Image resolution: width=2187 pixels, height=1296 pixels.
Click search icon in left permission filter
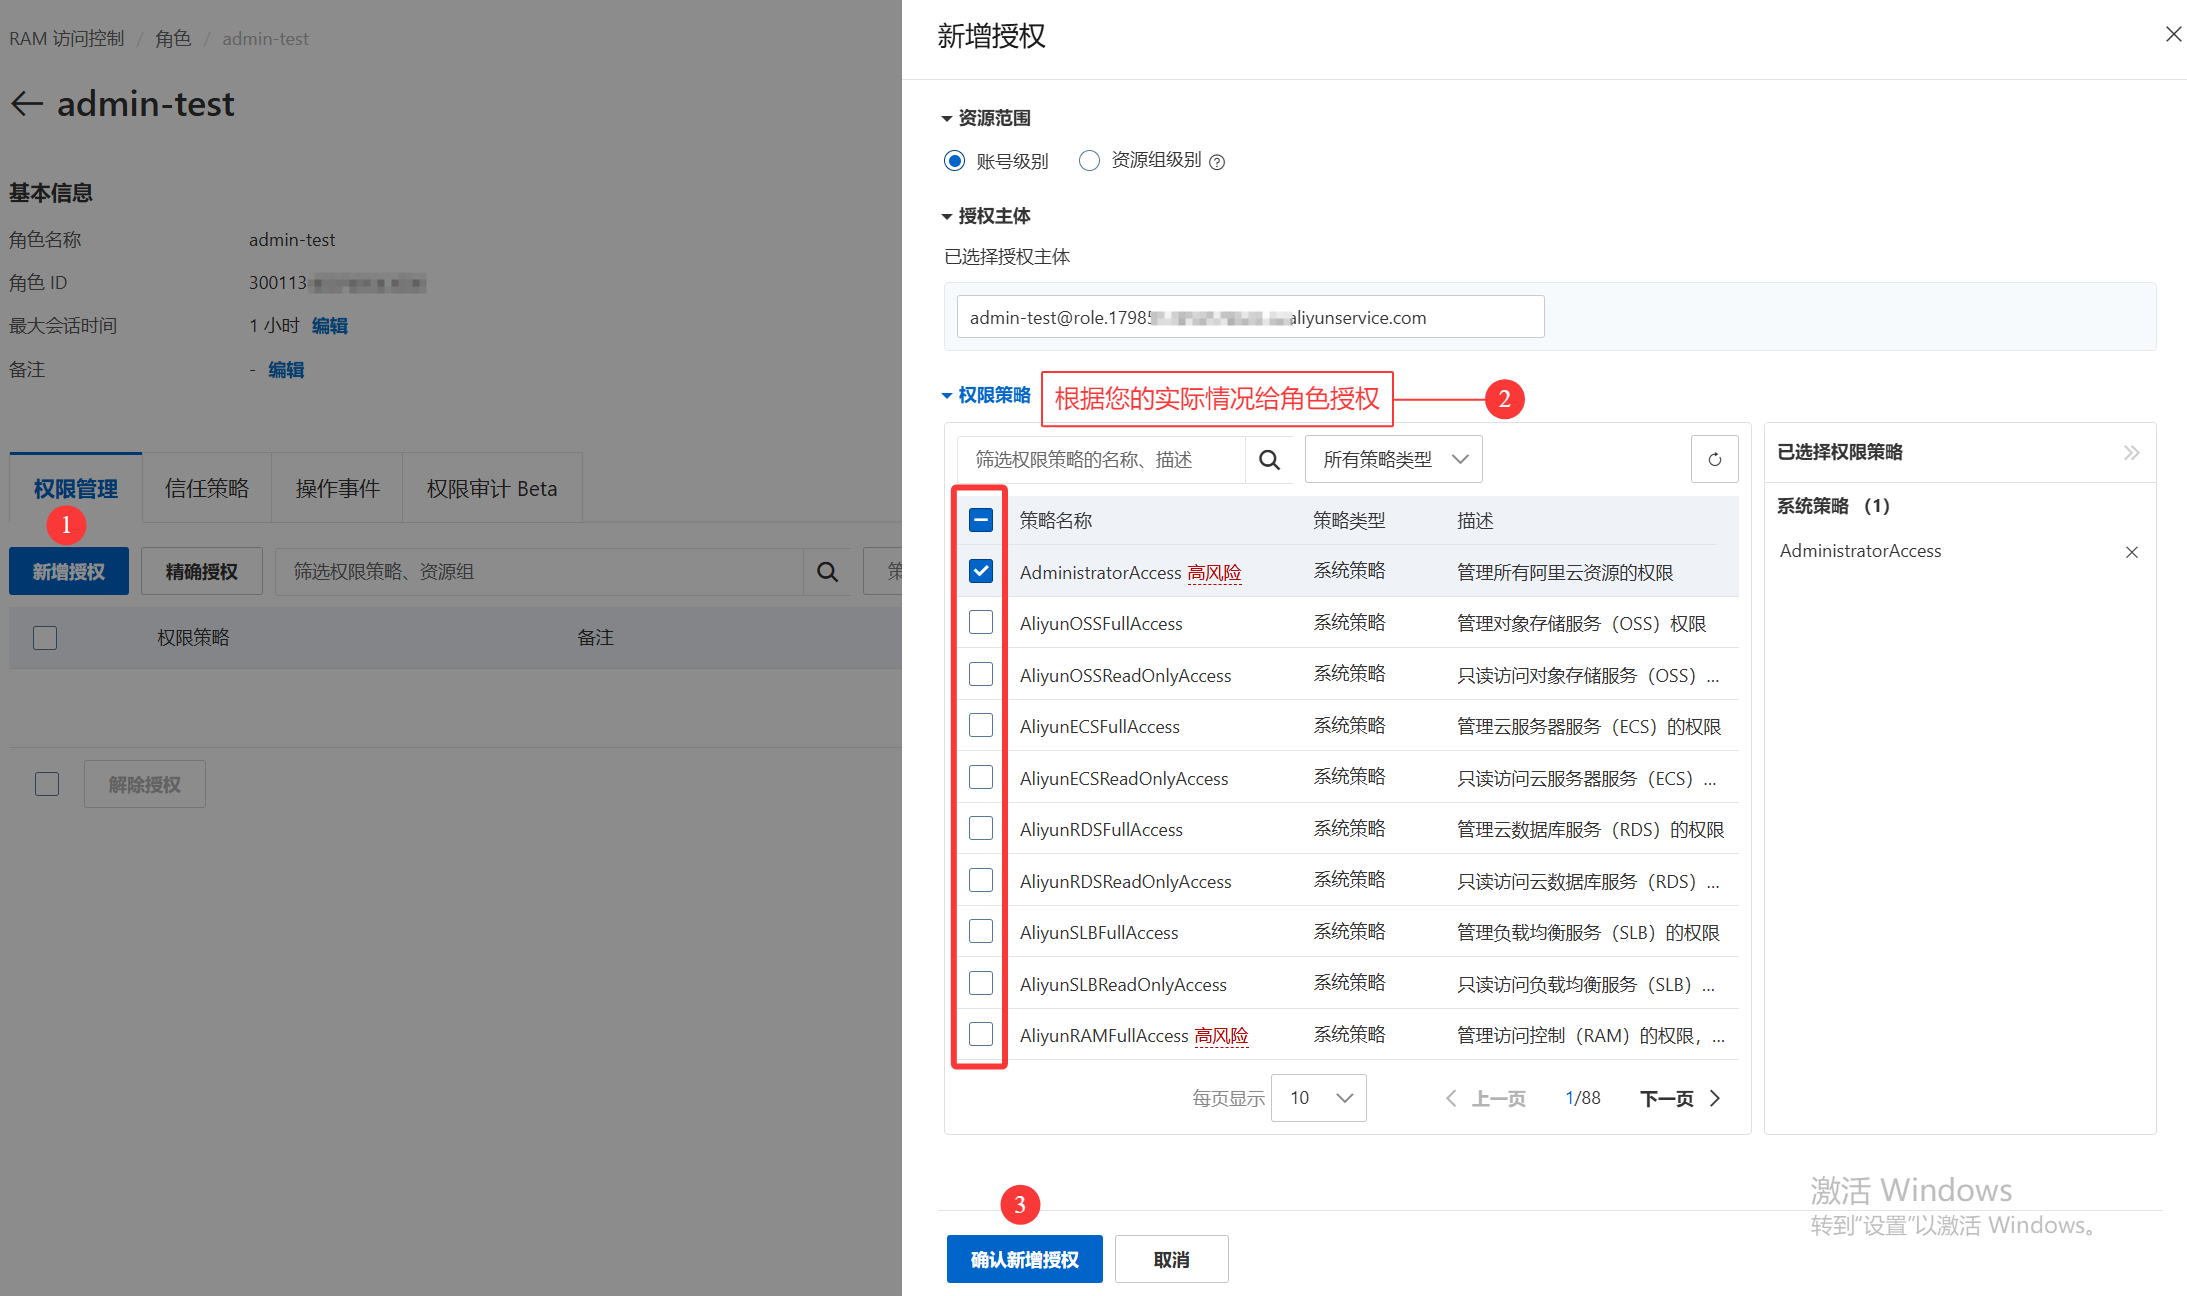(827, 572)
